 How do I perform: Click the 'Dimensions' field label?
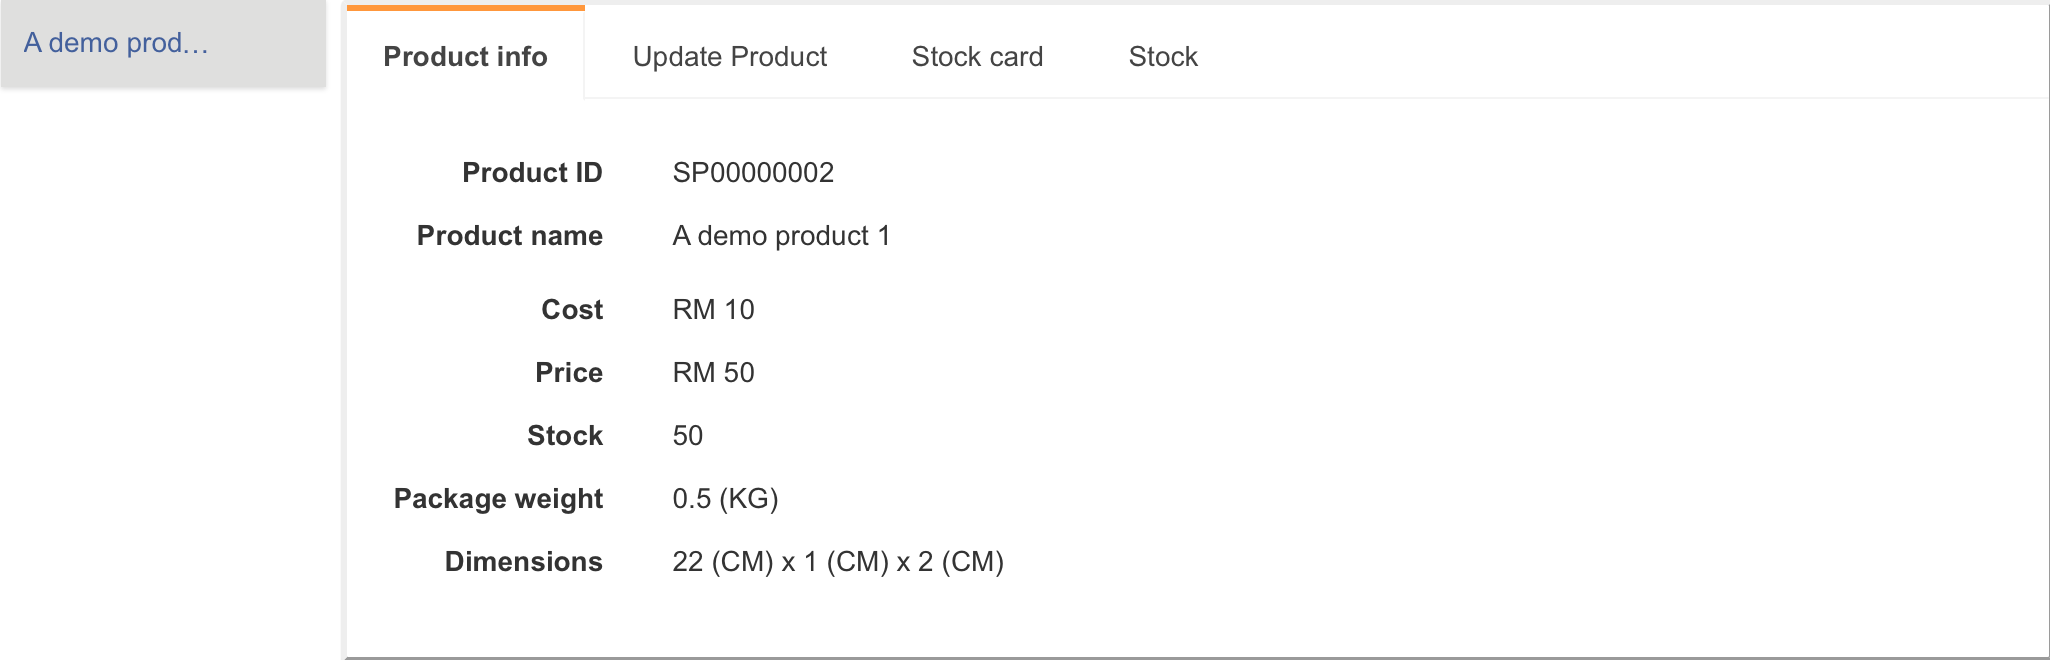tap(523, 562)
